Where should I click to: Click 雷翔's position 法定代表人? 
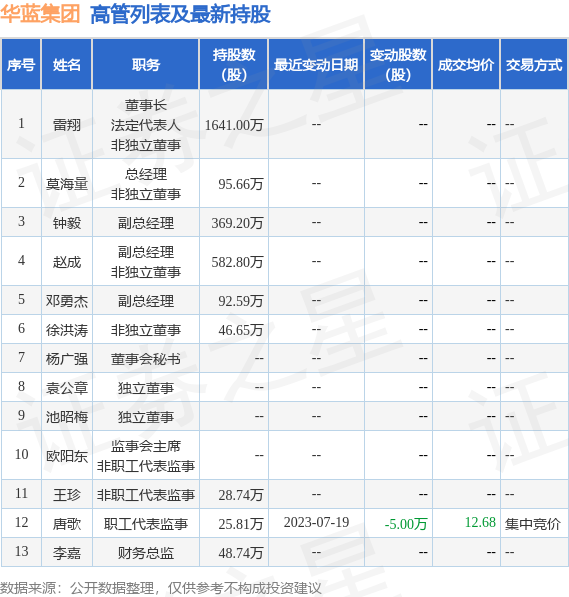[x=145, y=125]
